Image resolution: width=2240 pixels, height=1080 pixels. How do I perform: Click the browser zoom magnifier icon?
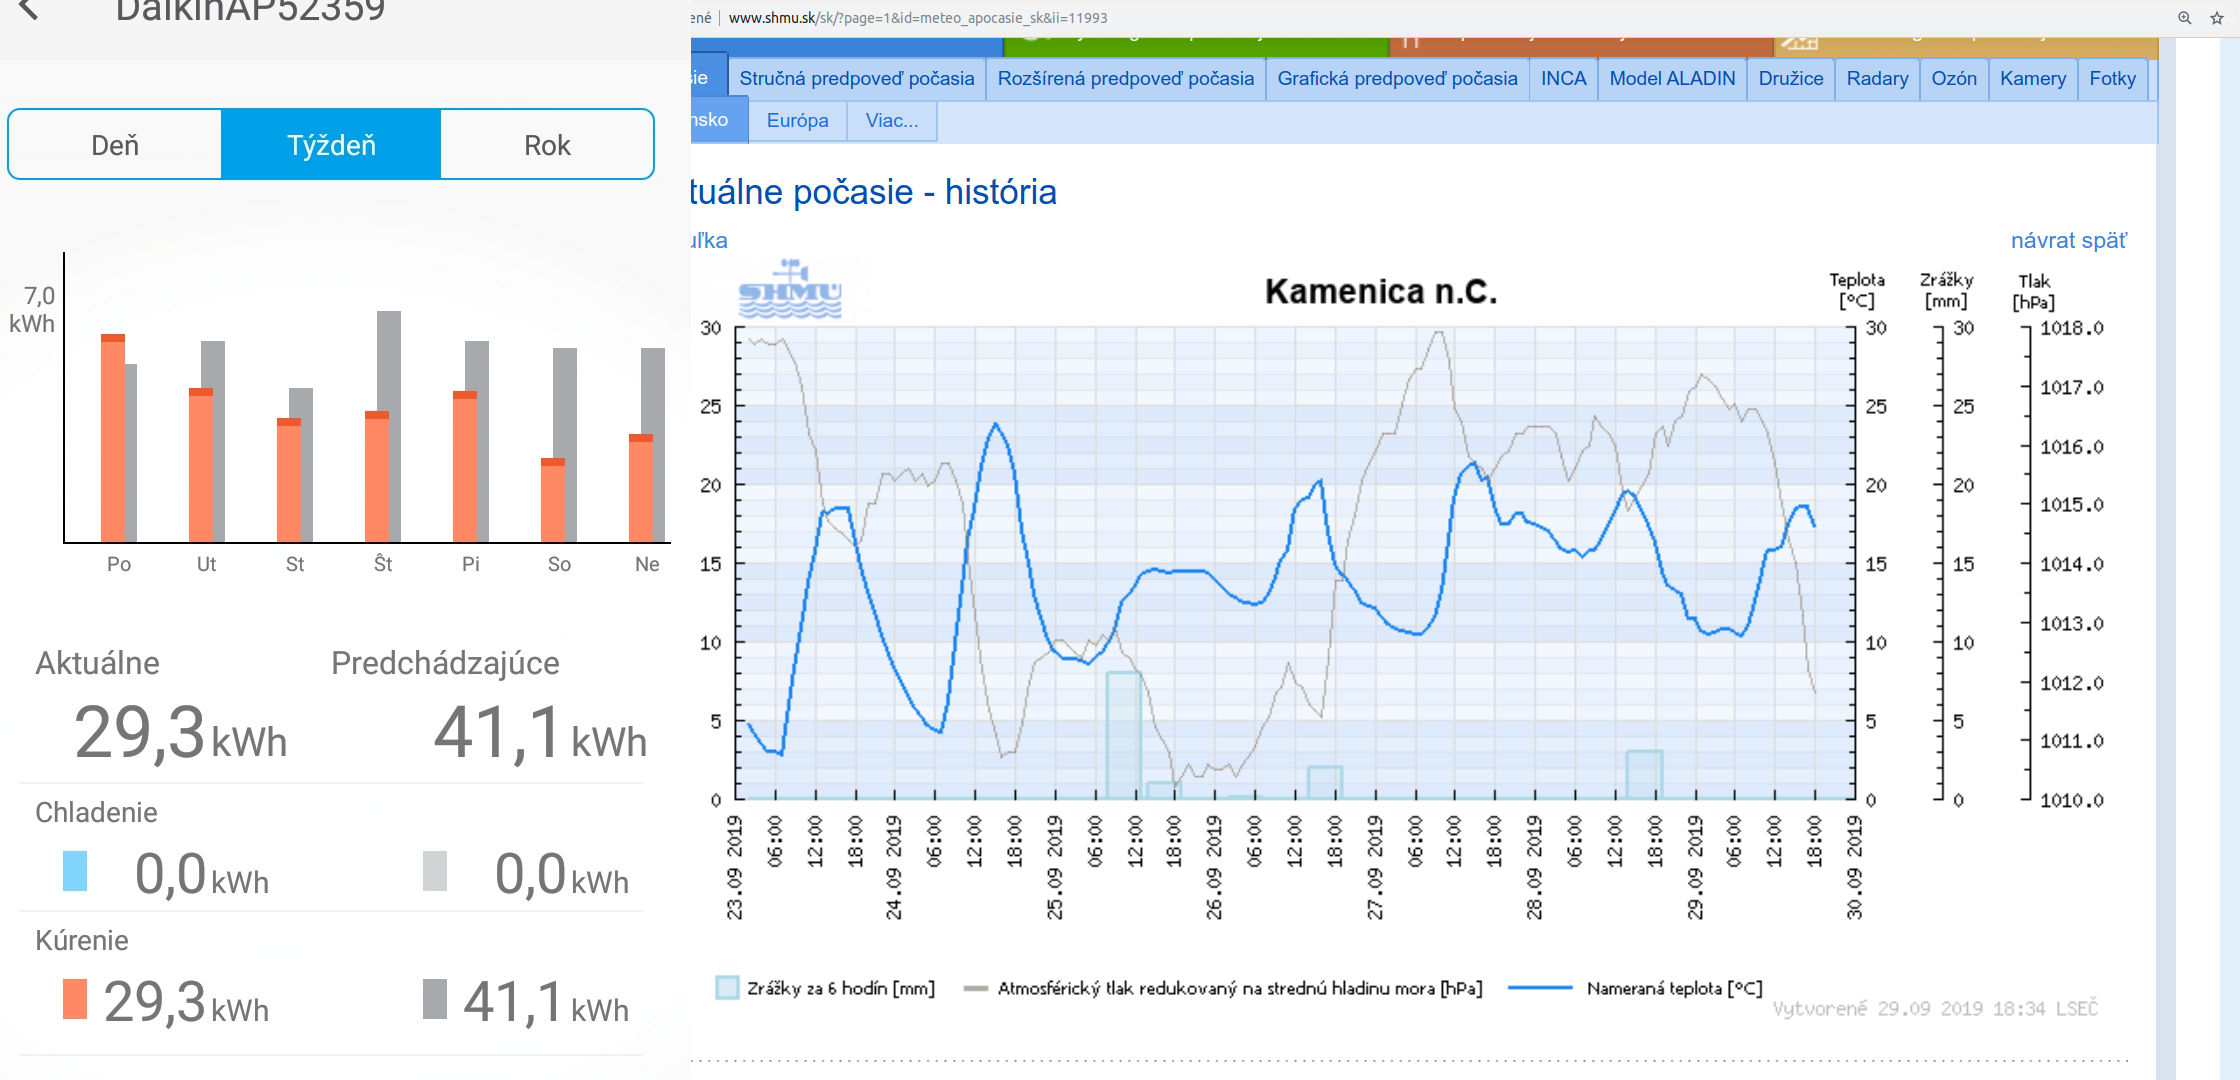[2185, 18]
